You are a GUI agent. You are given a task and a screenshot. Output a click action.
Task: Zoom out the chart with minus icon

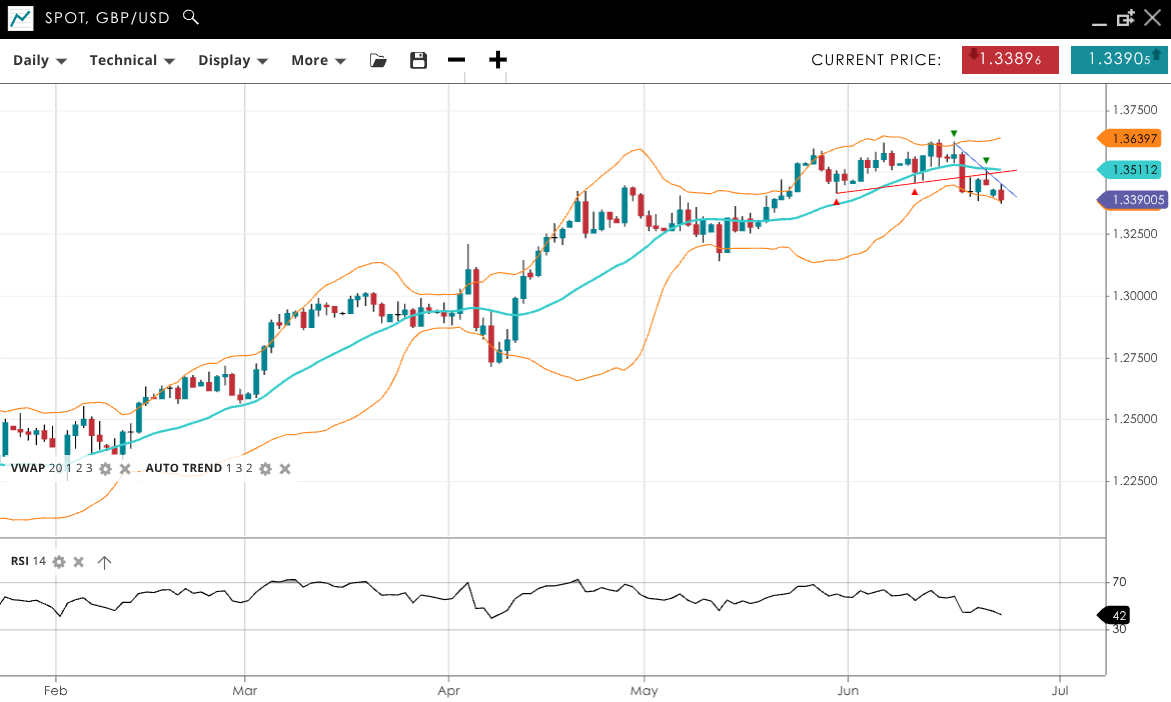[456, 60]
